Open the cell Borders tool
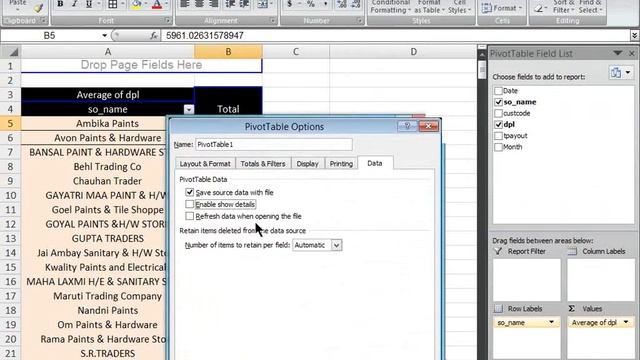640x360 pixels. coord(113,4)
